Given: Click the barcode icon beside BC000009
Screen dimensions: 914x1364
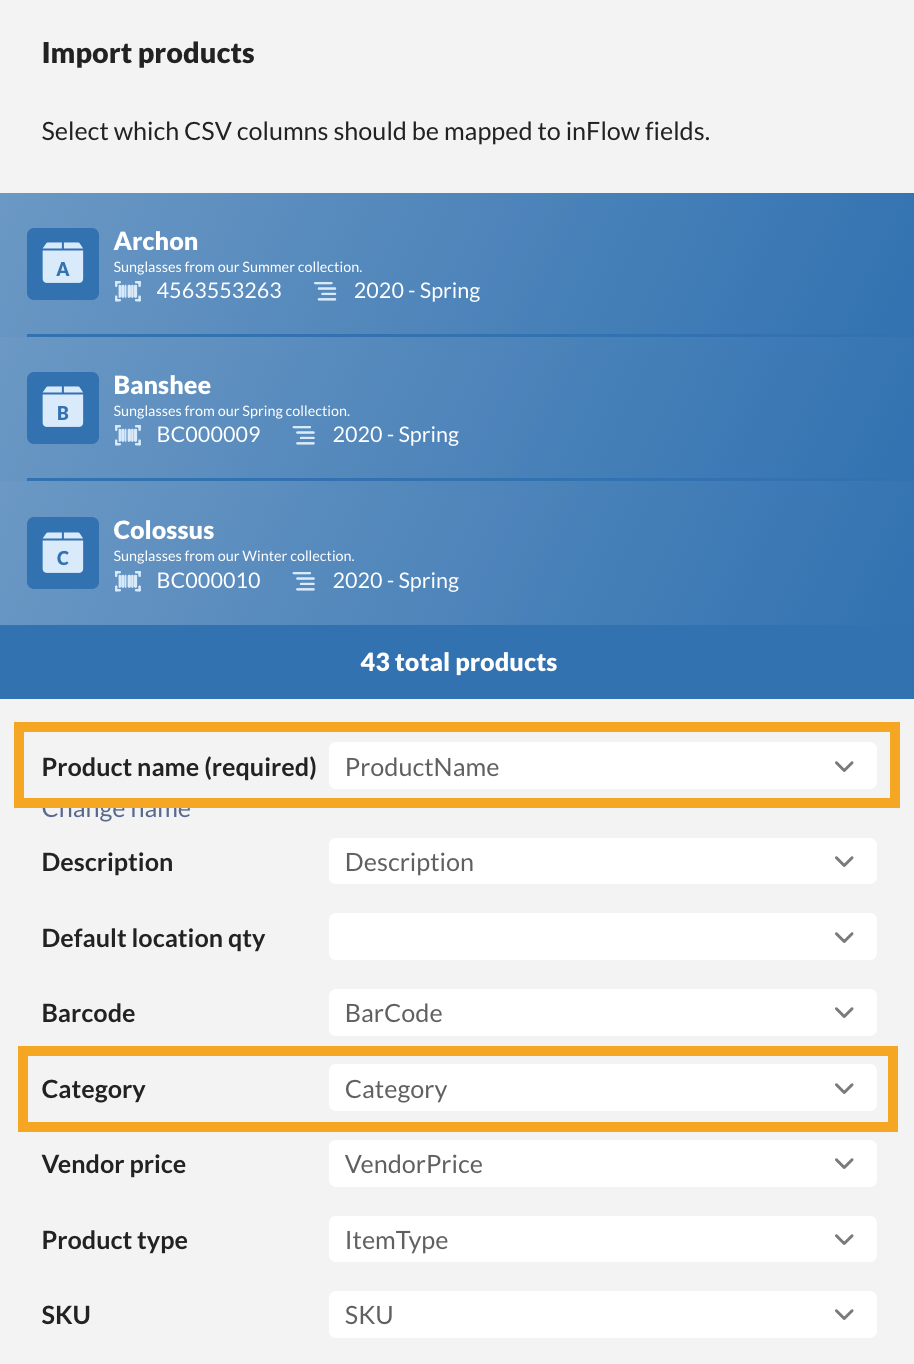Looking at the screenshot, I should [x=128, y=435].
